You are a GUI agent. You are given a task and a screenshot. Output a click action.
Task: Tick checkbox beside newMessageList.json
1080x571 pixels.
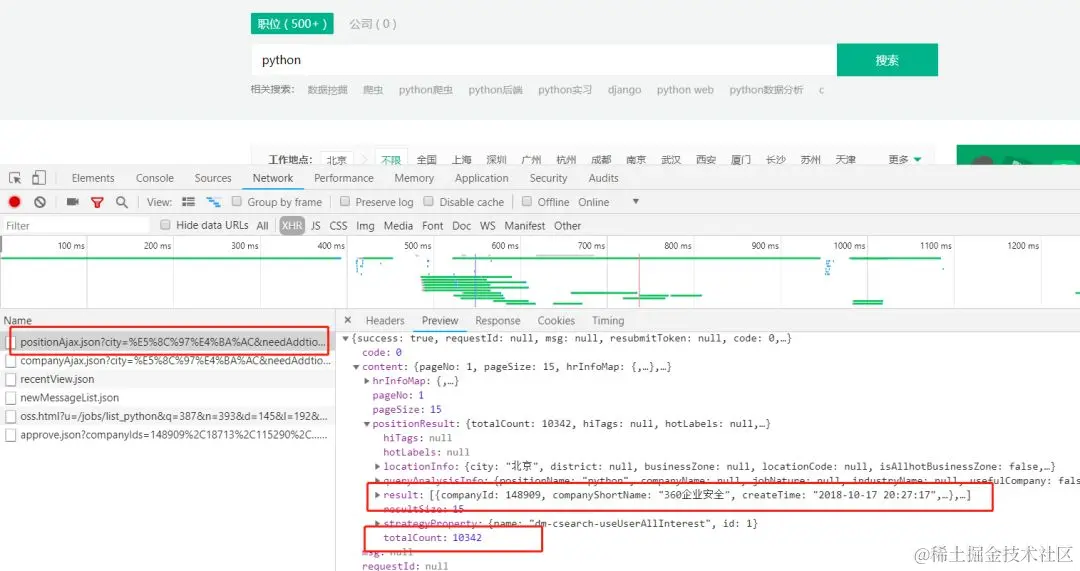pos(10,398)
